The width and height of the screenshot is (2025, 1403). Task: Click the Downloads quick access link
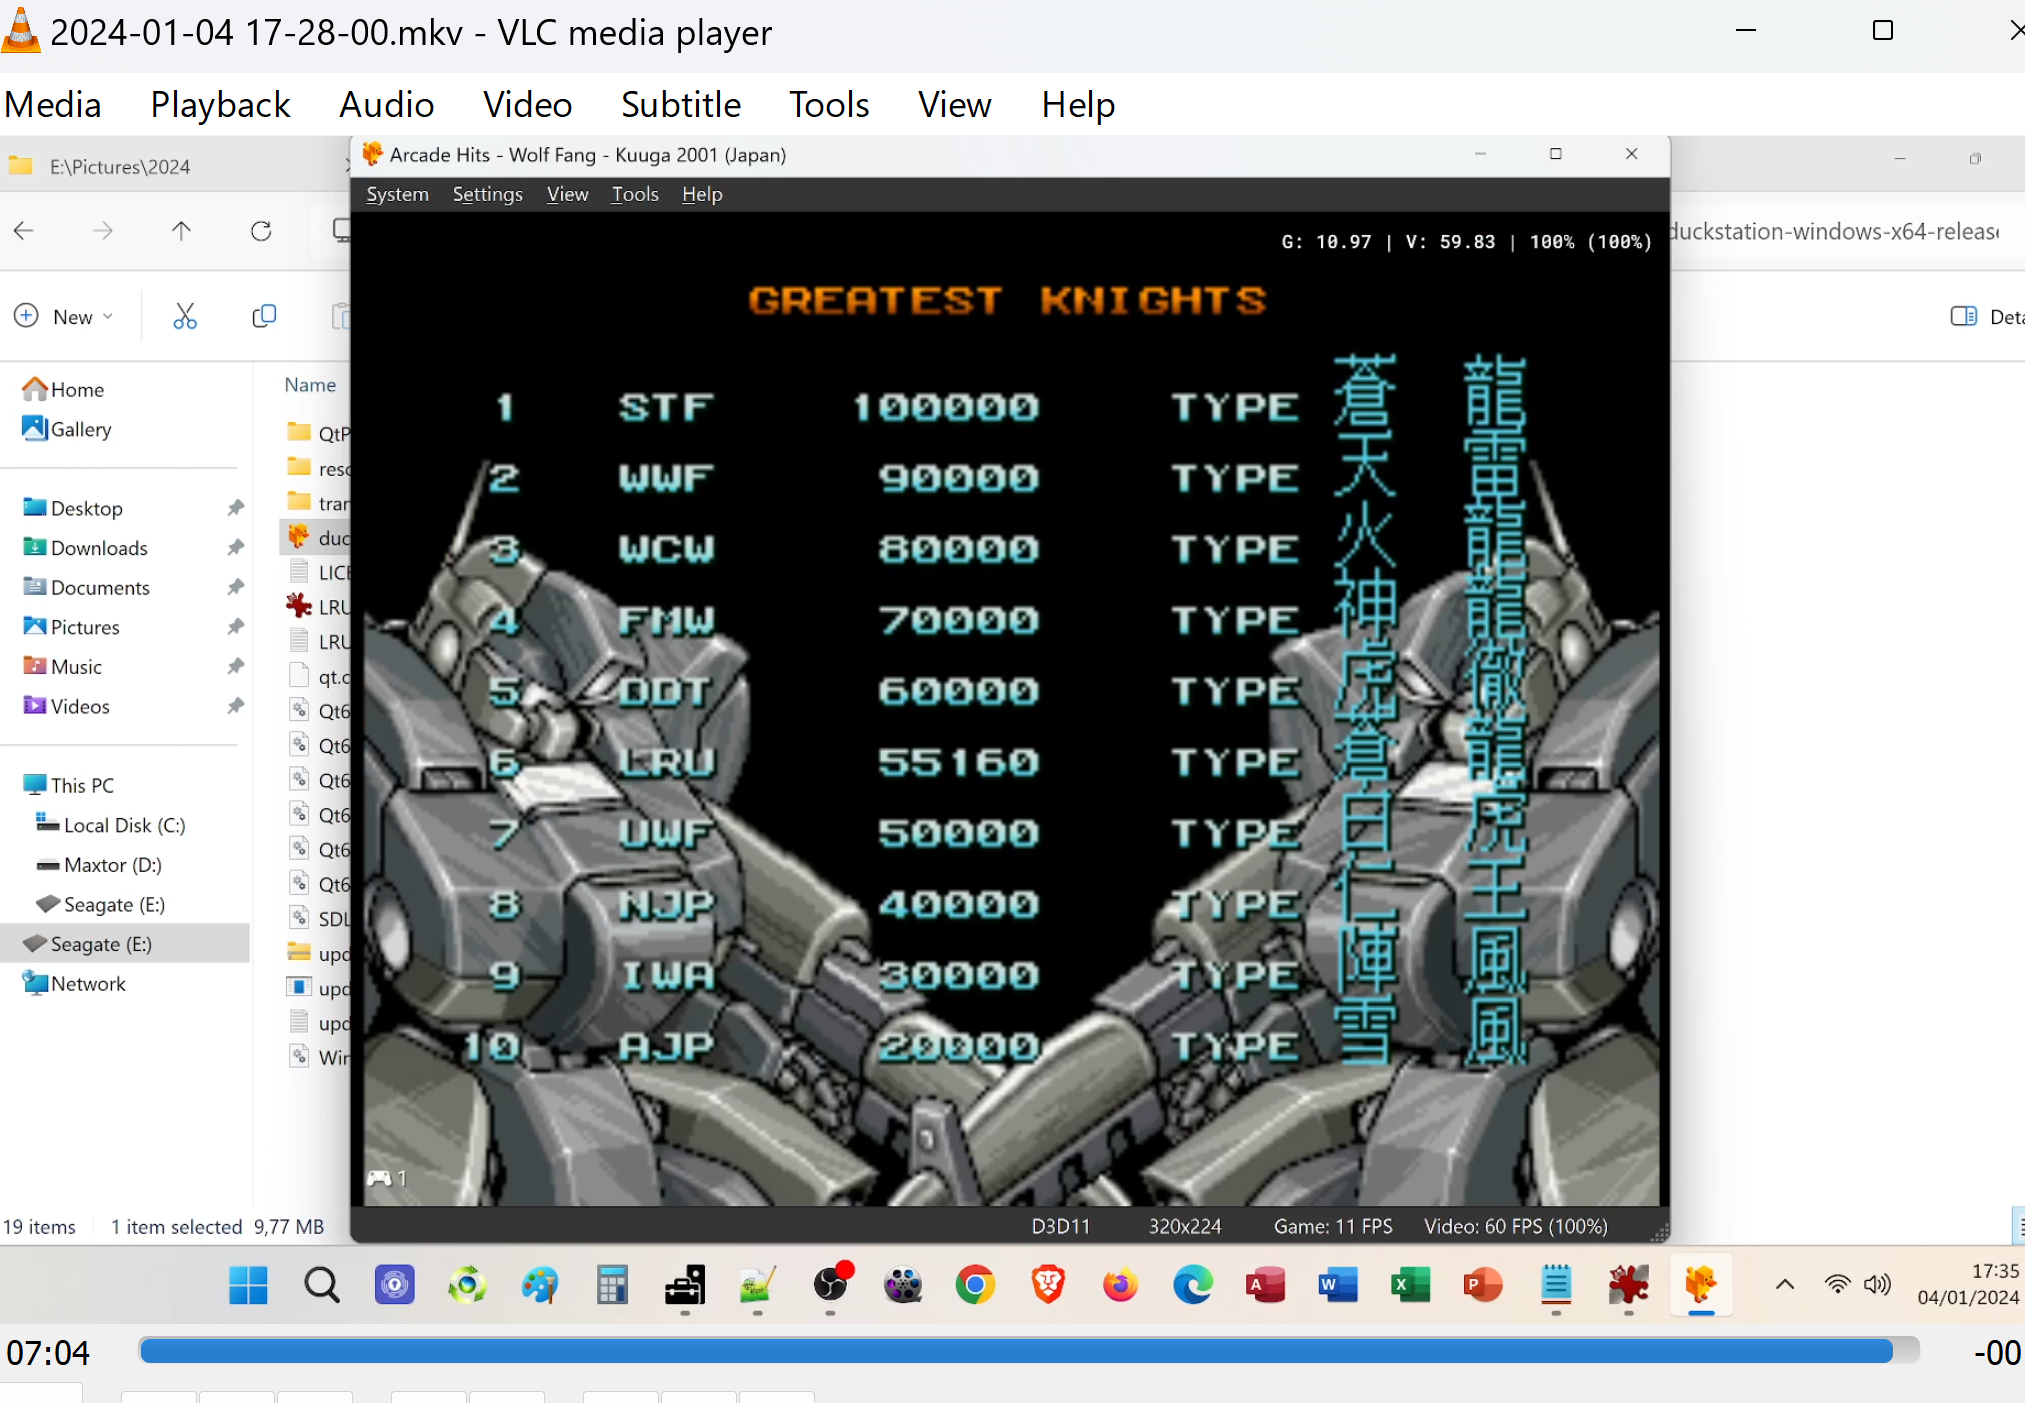[x=99, y=548]
